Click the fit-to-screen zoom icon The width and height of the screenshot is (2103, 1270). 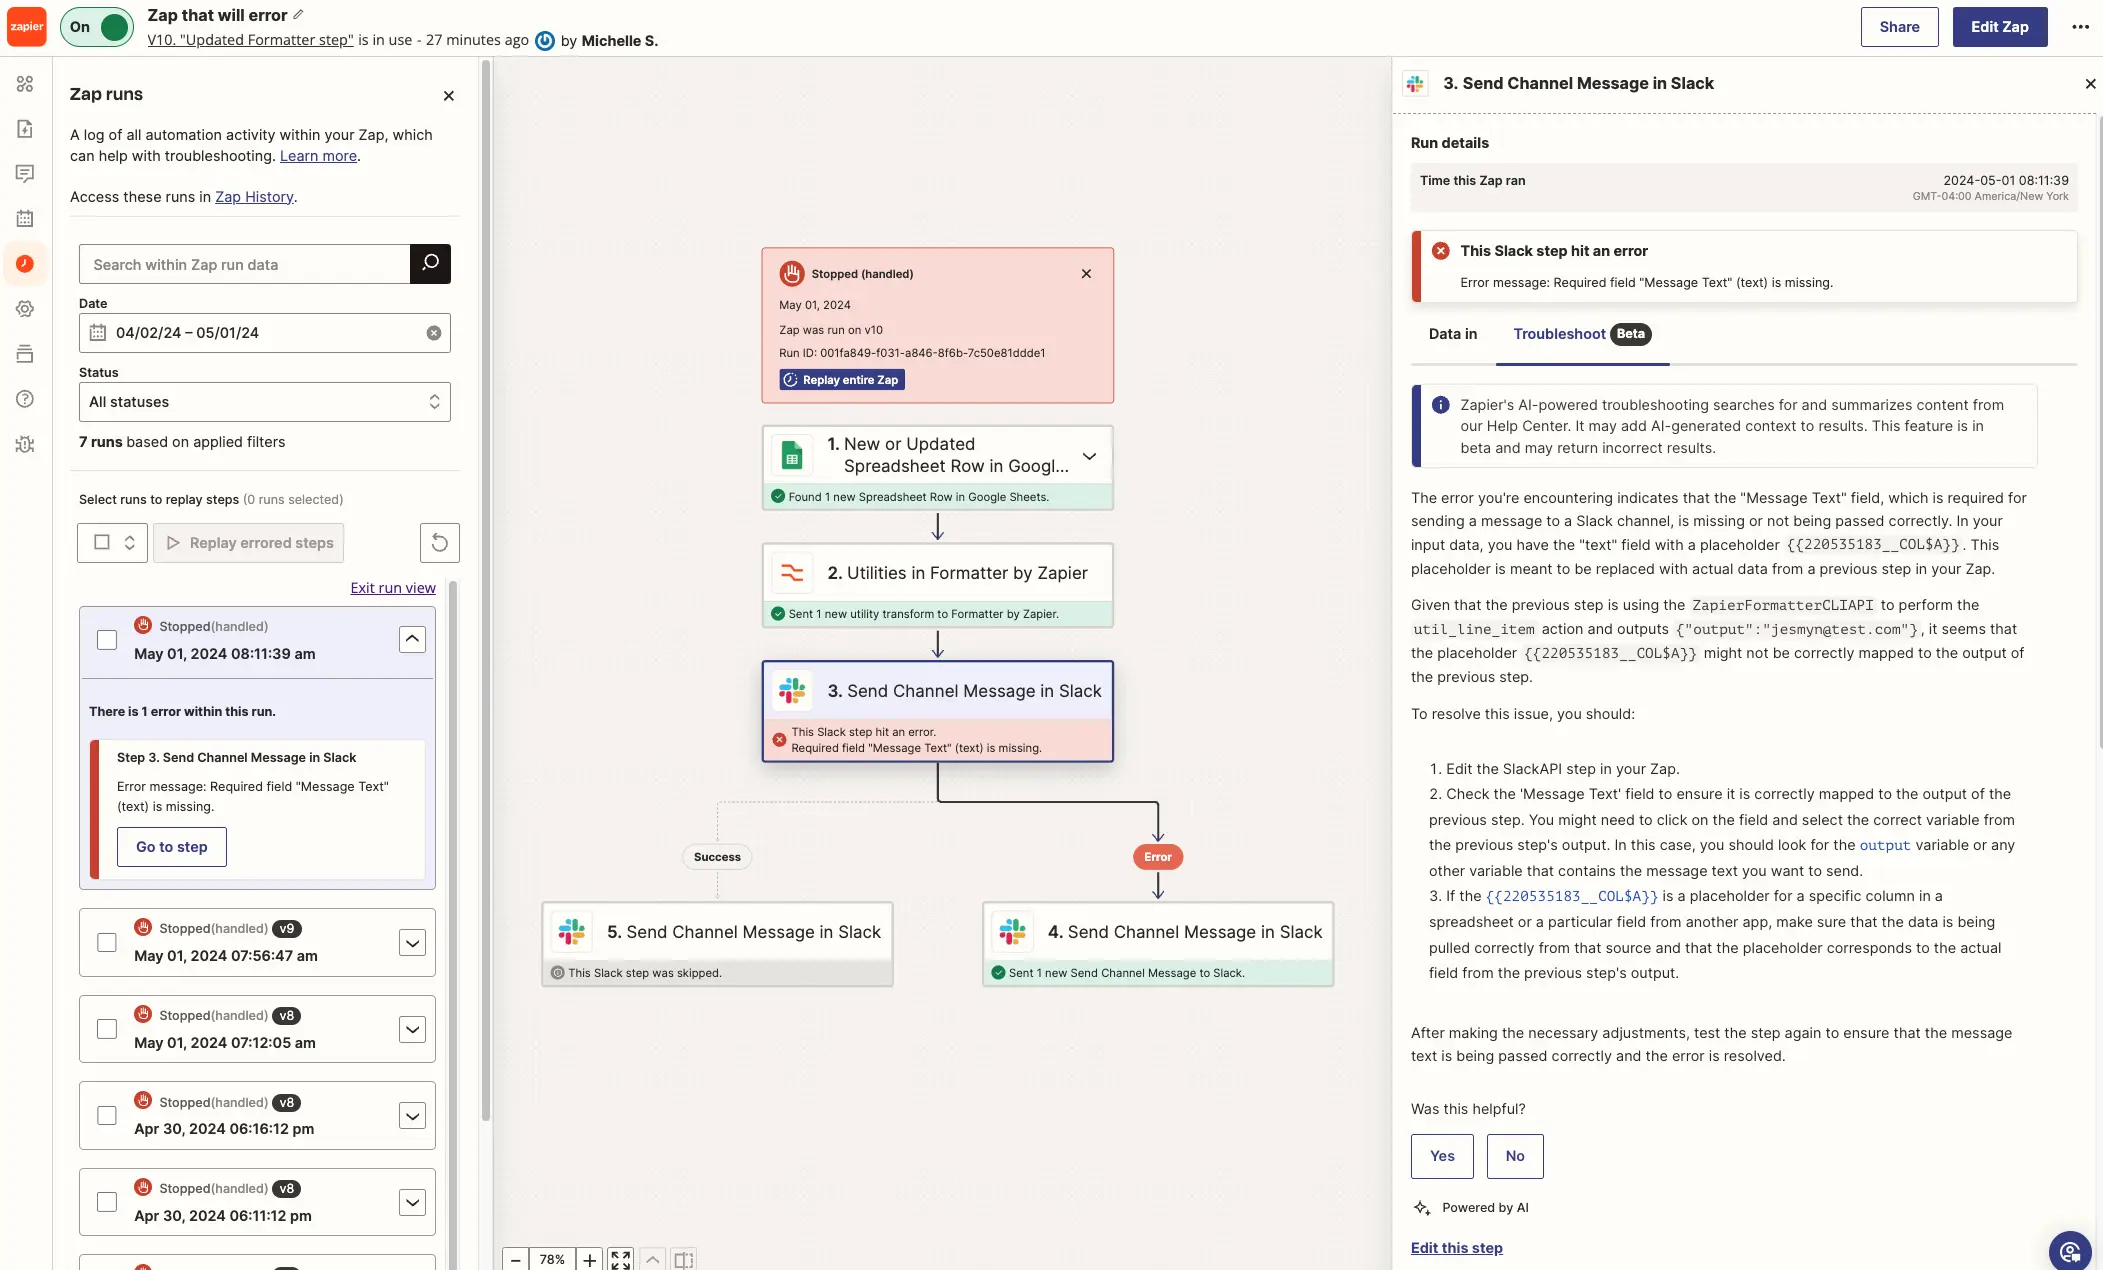618,1259
